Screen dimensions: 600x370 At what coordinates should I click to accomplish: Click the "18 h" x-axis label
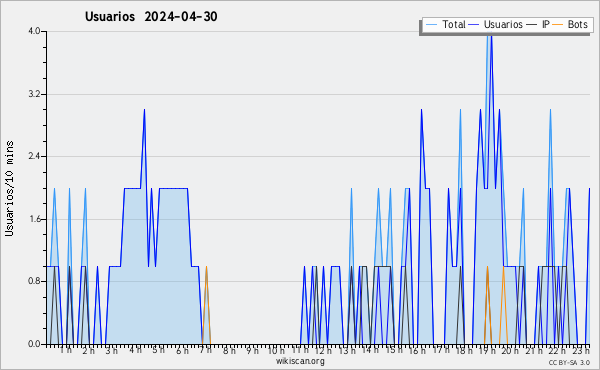coord(464,350)
